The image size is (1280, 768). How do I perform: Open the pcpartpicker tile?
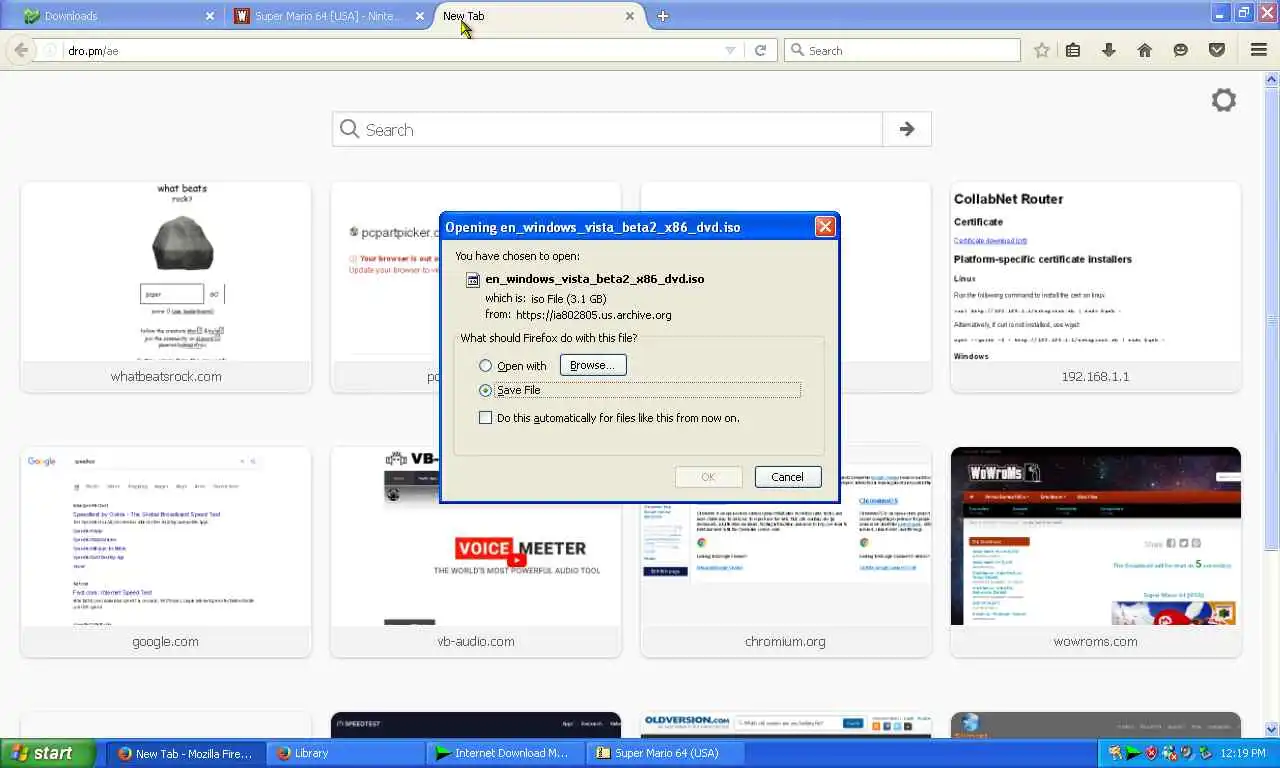[x=385, y=287]
